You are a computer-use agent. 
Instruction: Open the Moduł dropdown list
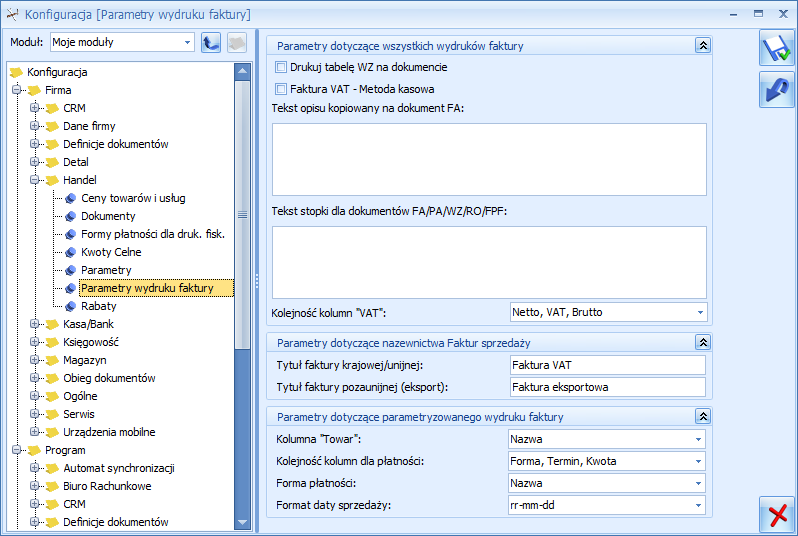187,42
